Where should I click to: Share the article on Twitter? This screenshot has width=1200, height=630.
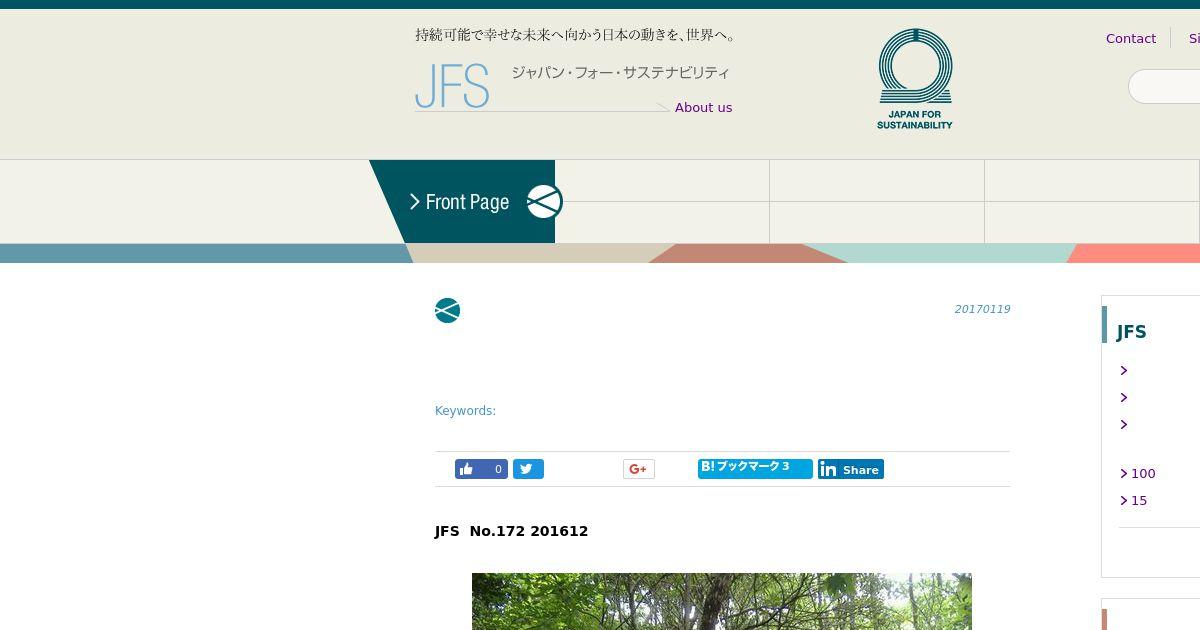(x=528, y=469)
